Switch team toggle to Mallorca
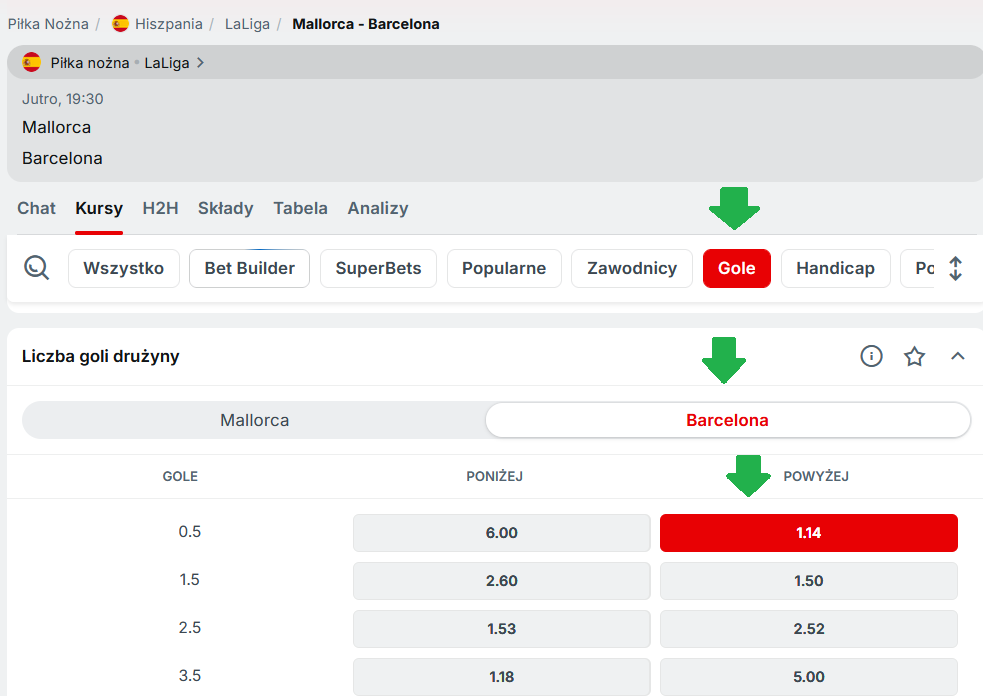This screenshot has height=696, width=983. (x=254, y=420)
